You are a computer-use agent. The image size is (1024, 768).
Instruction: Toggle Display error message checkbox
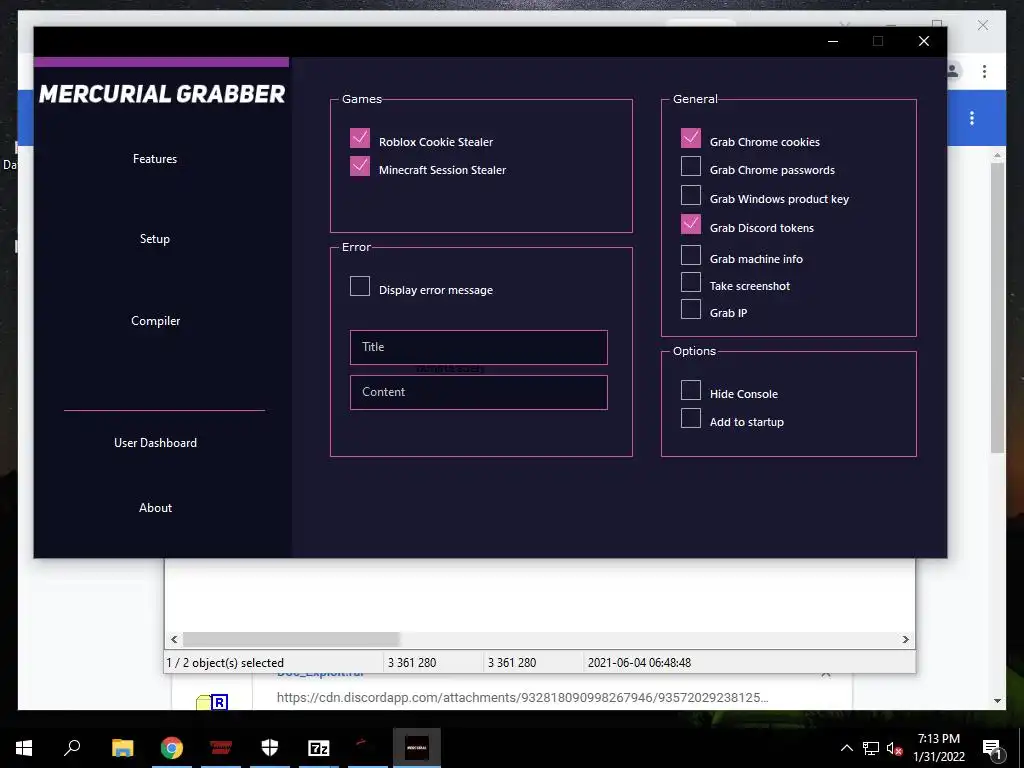[x=360, y=286]
